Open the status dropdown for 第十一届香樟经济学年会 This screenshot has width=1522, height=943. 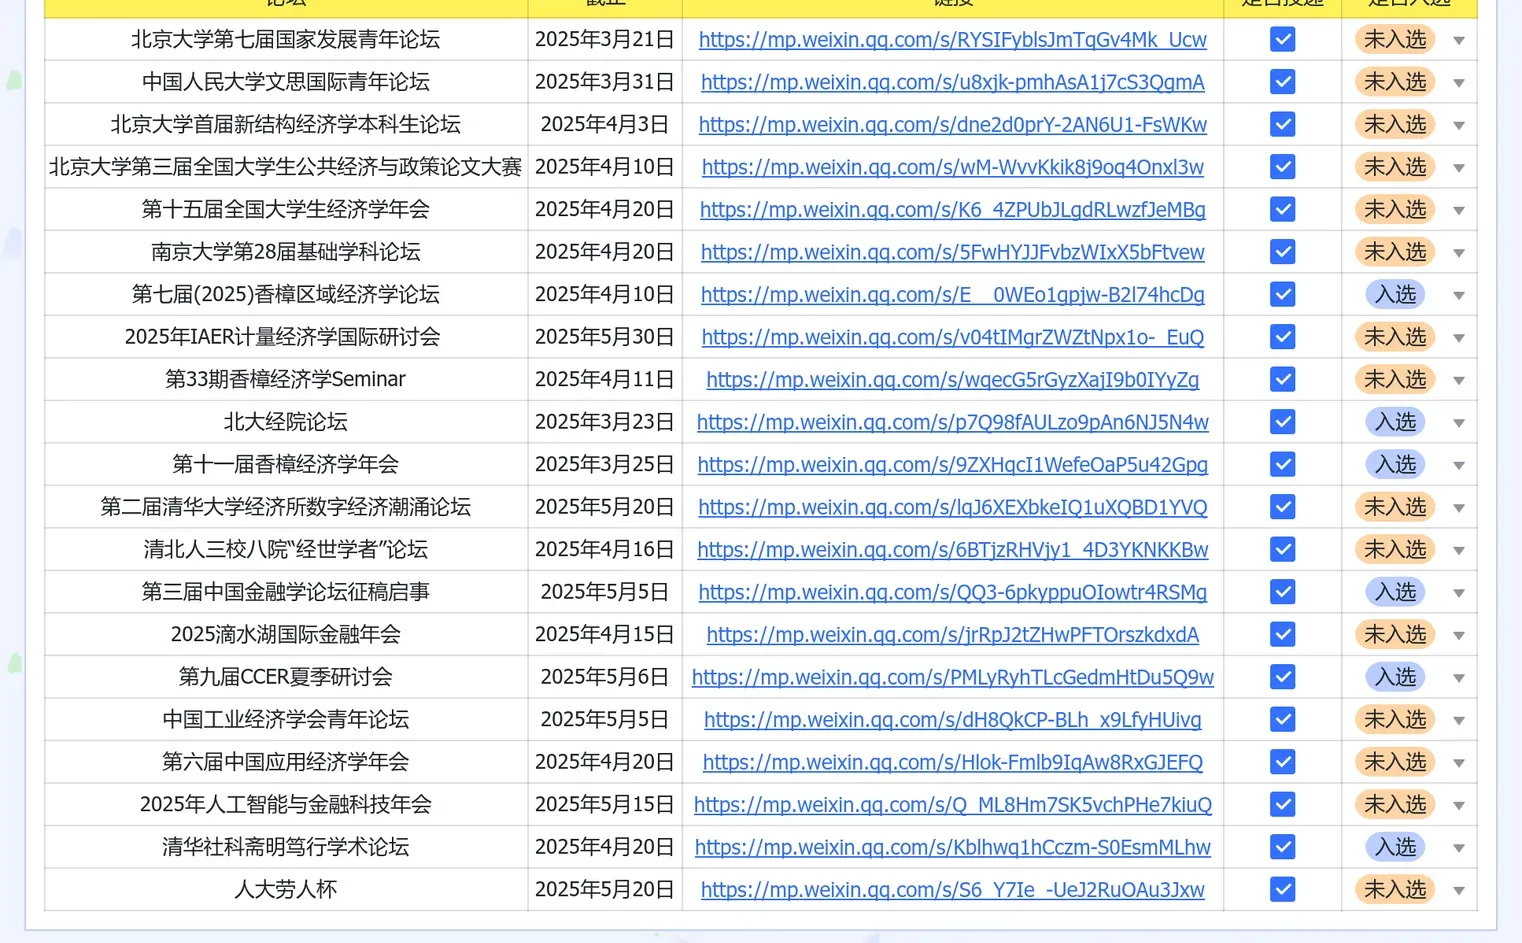click(x=1458, y=464)
